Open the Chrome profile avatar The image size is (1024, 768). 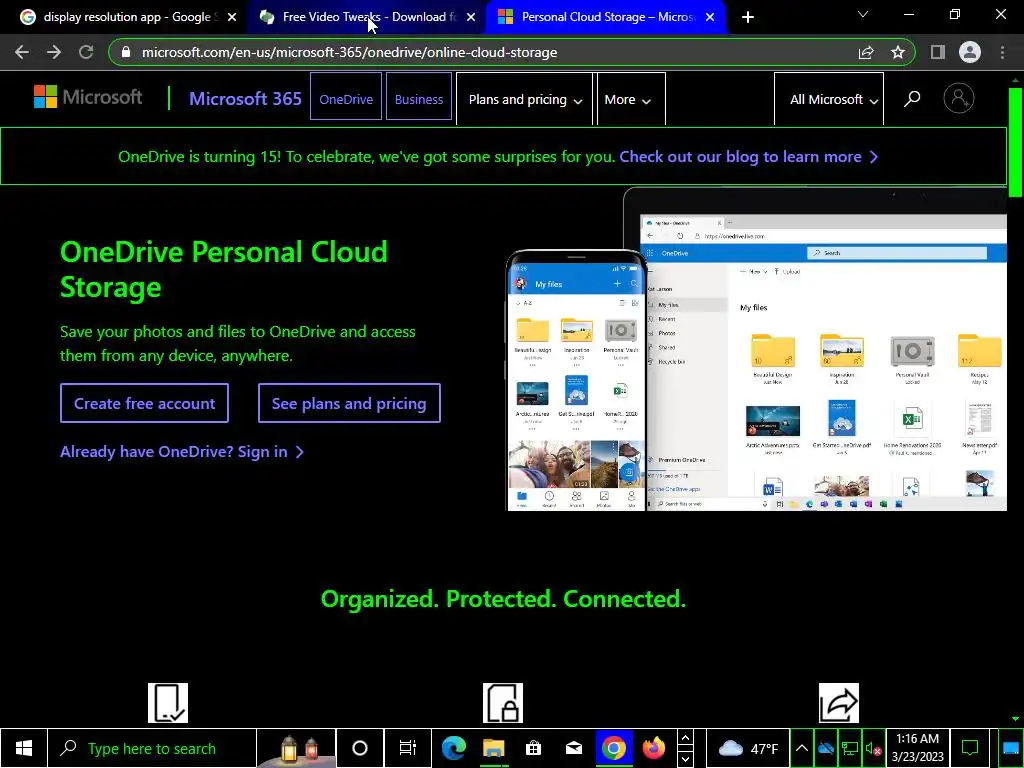pyautogui.click(x=970, y=52)
